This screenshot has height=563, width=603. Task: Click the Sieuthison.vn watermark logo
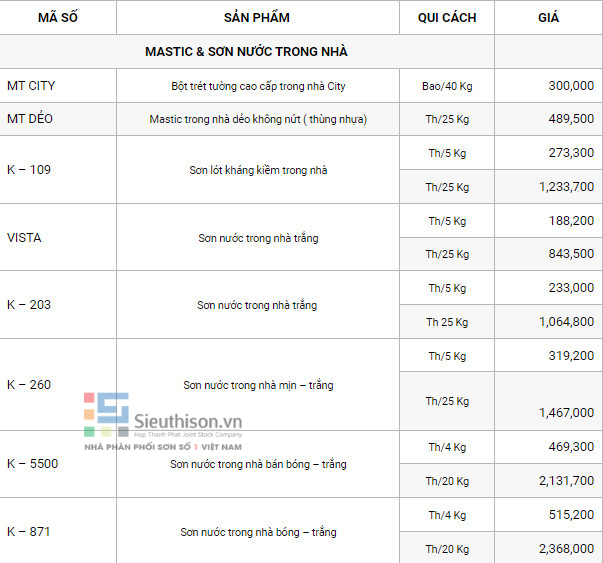point(163,421)
